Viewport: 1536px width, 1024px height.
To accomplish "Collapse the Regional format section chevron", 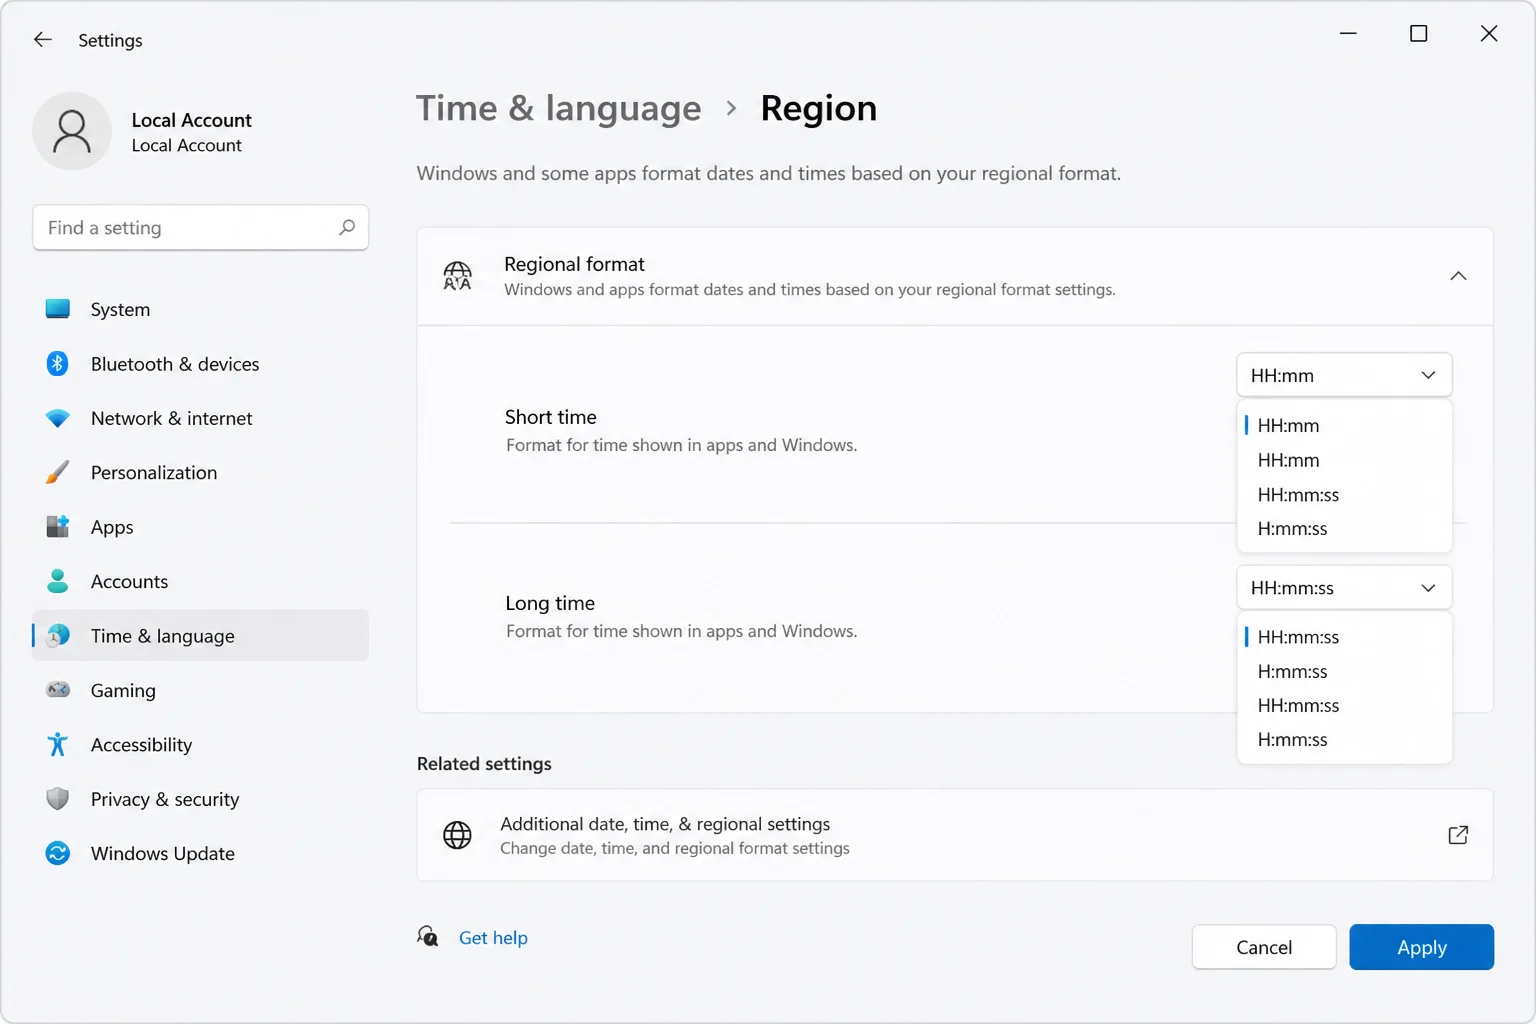I will point(1458,276).
